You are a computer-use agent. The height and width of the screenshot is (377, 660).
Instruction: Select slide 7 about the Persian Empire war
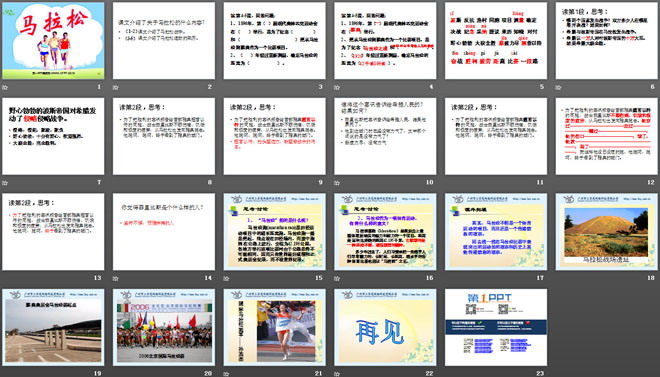click(x=53, y=136)
